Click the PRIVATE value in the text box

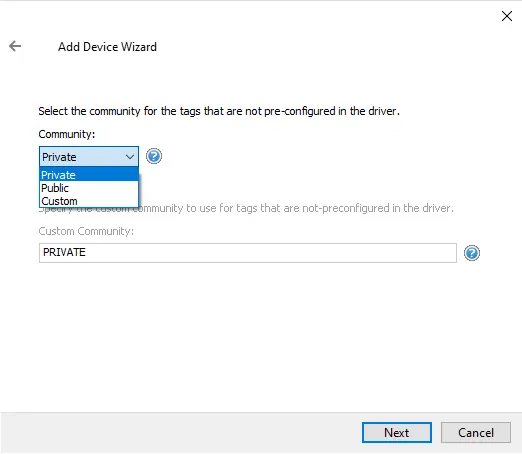[64, 252]
